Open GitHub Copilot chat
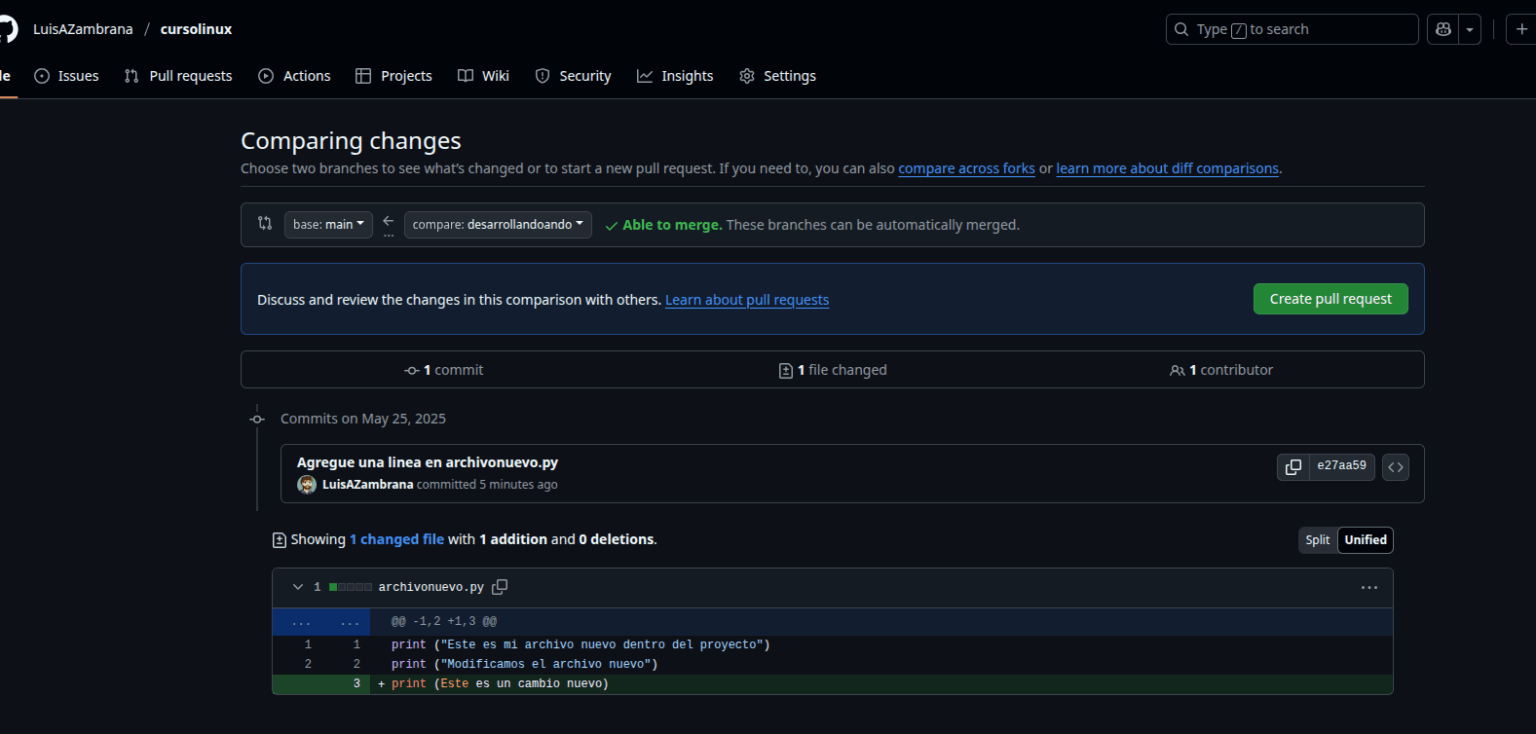1536x734 pixels. [1442, 29]
